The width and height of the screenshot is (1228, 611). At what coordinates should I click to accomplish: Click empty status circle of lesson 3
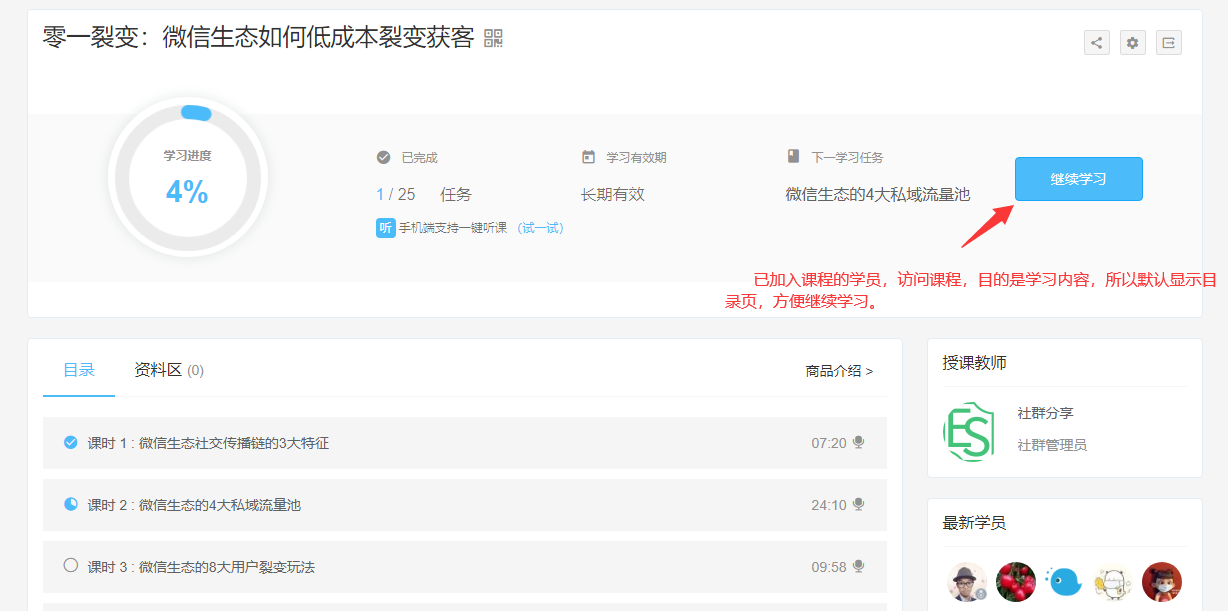tap(70, 566)
